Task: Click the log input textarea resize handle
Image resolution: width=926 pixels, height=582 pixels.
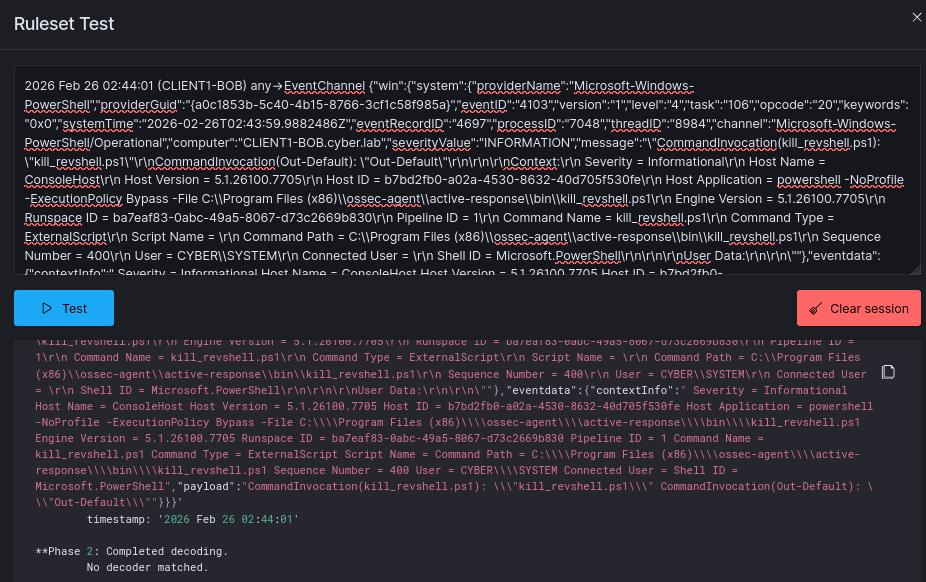Action: click(x=915, y=269)
